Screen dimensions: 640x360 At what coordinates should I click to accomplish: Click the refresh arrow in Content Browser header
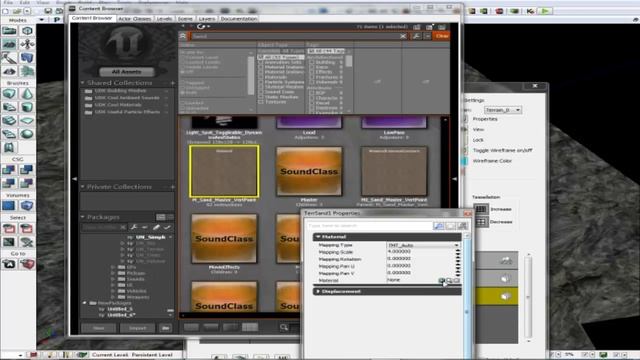coord(201,27)
